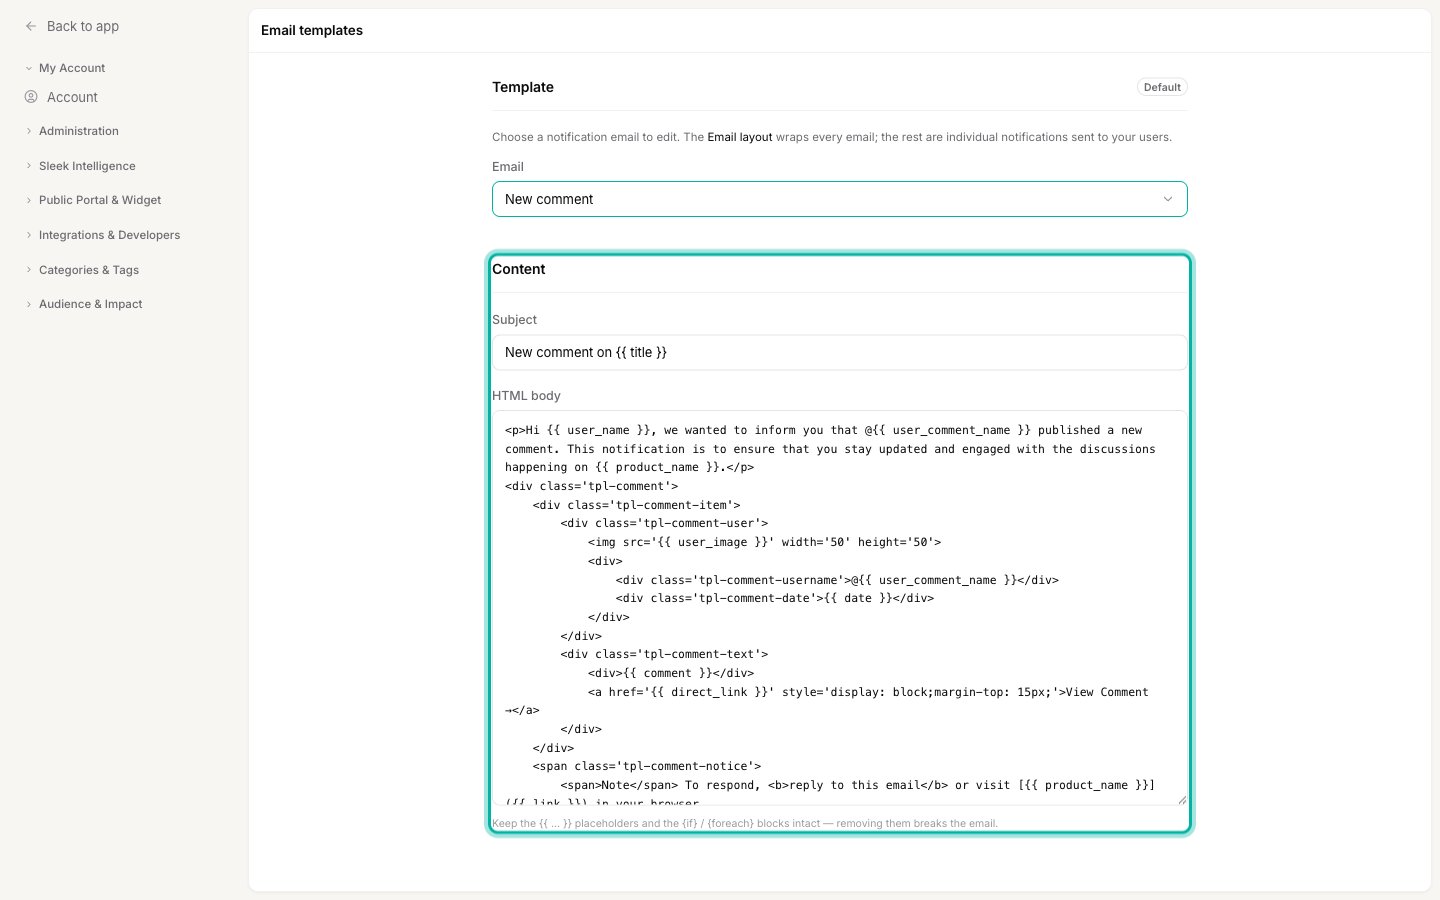Click the dropdown chevron in Email selector
Image resolution: width=1440 pixels, height=900 pixels.
point(1167,199)
